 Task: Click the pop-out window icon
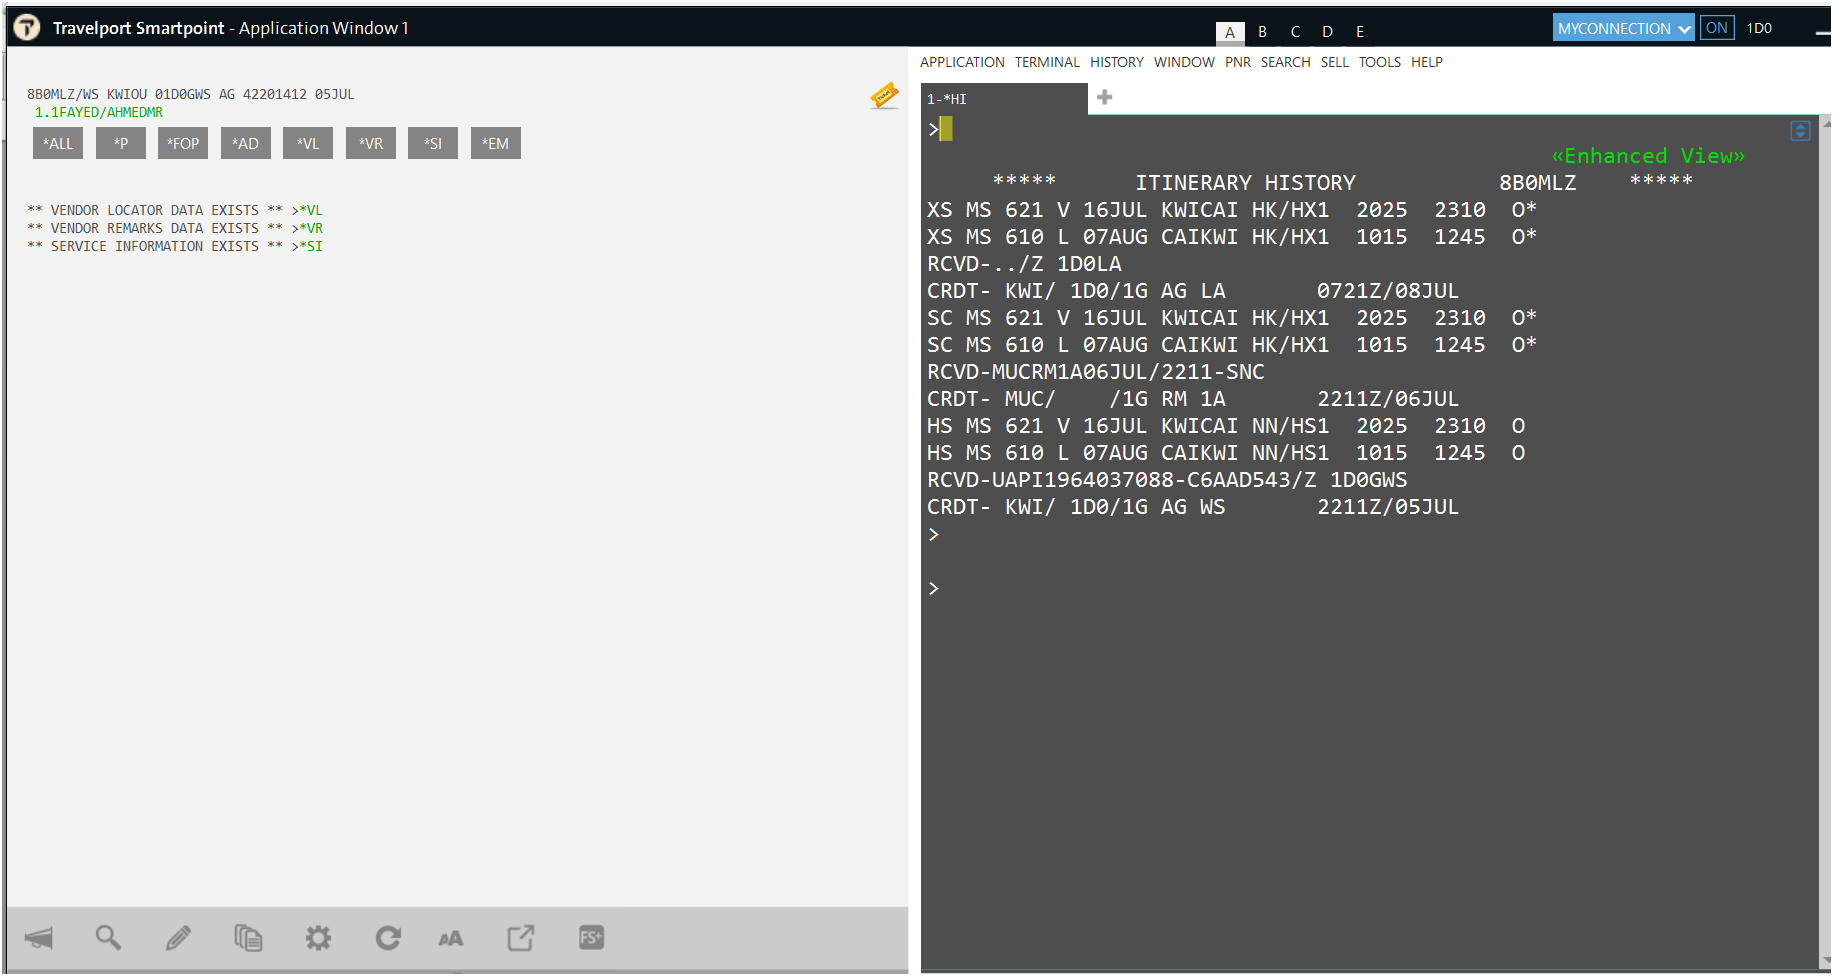520,938
